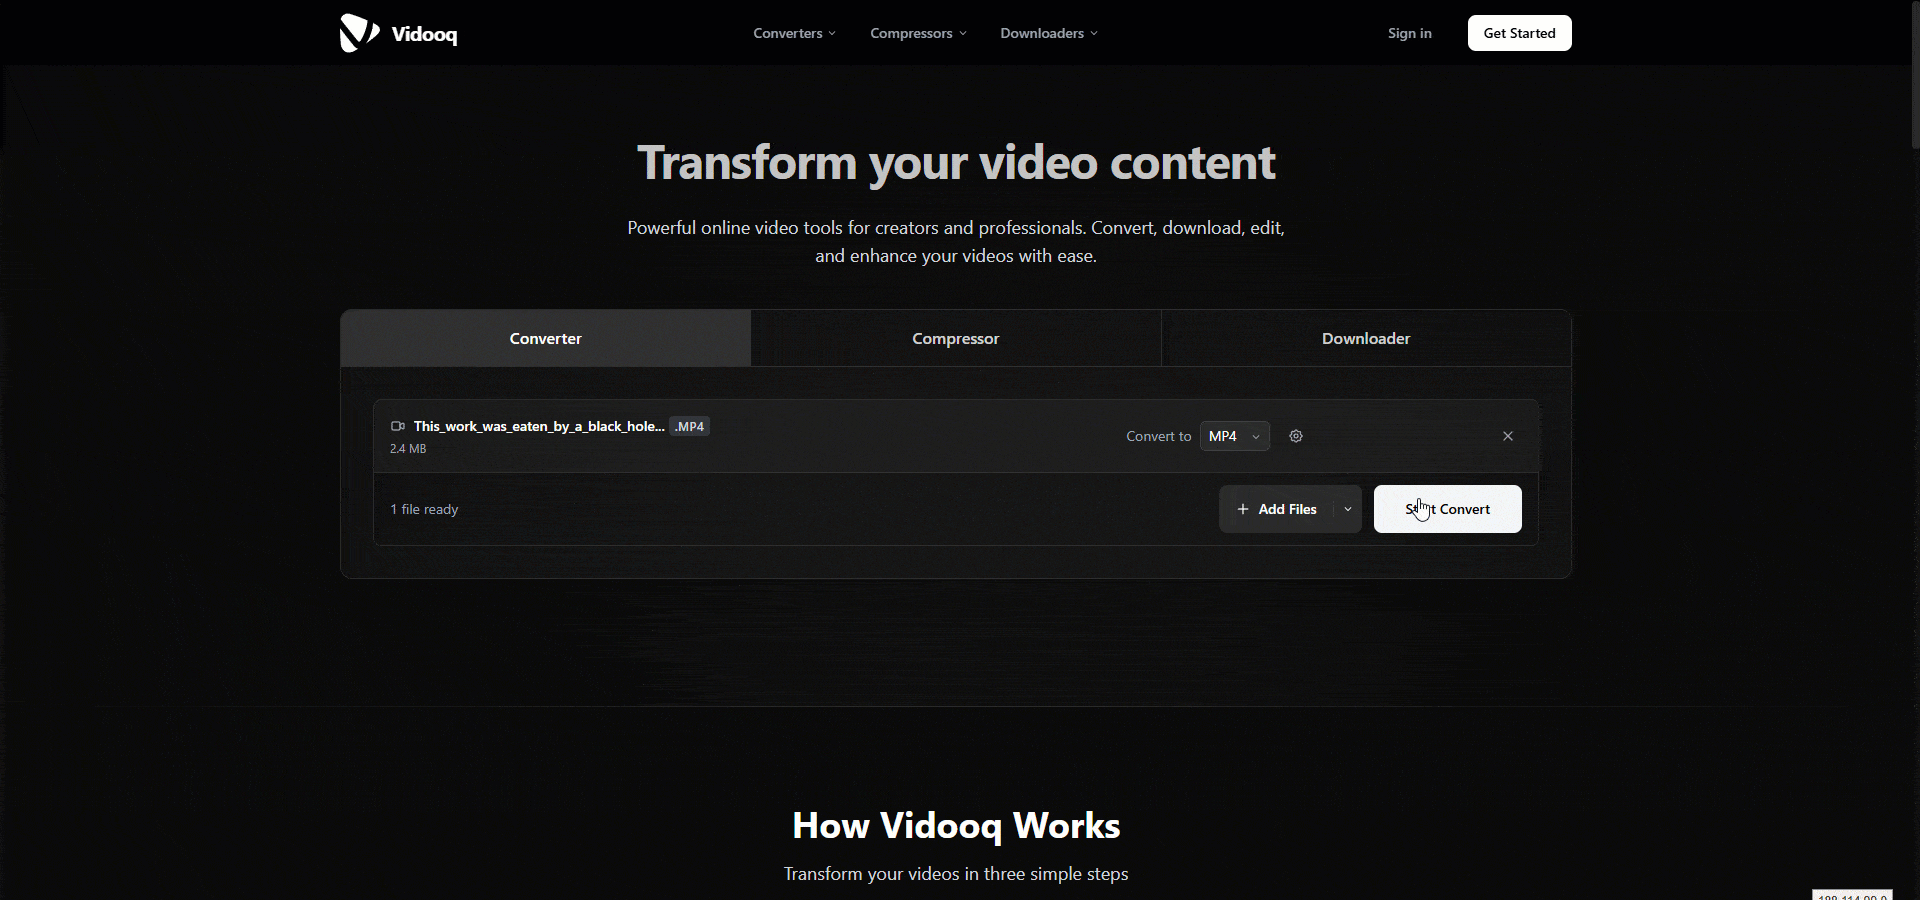Remove the uploaded file with X icon
This screenshot has width=1920, height=900.
(1508, 436)
